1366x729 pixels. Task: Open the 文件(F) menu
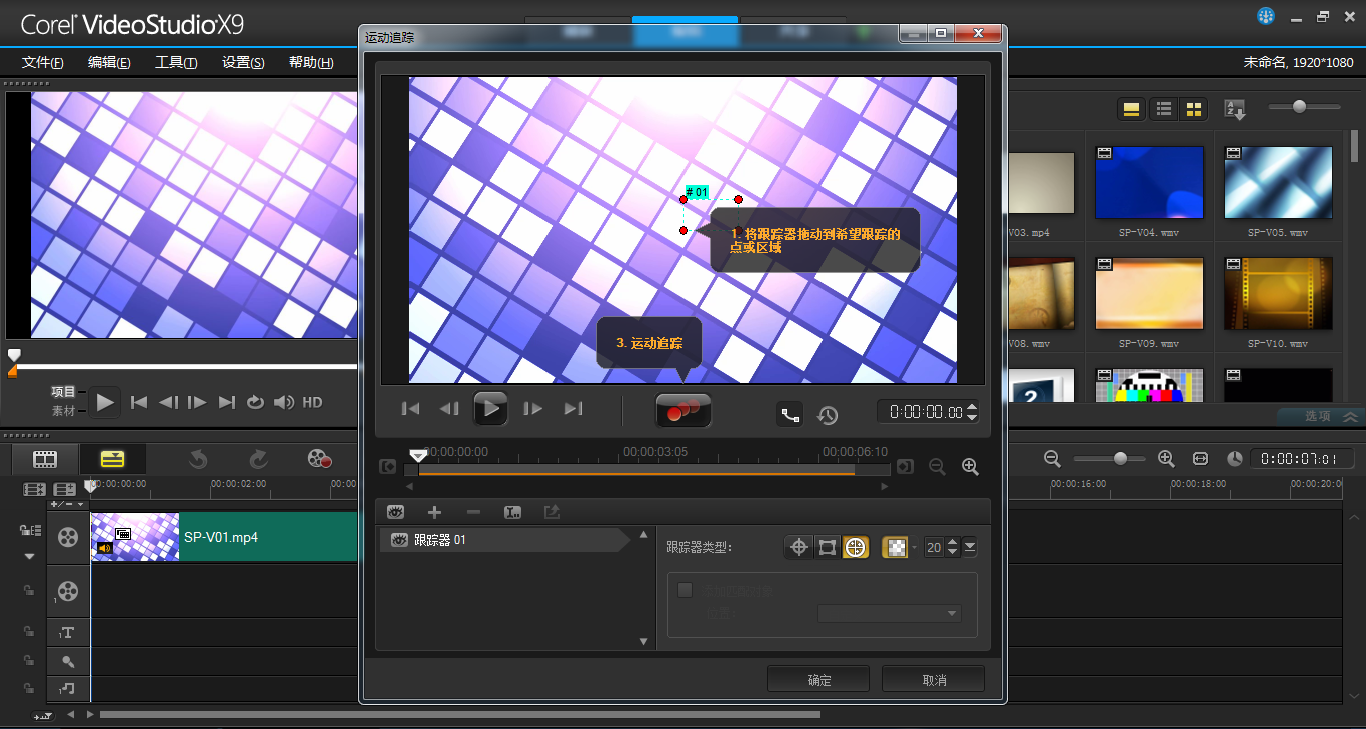click(x=43, y=62)
